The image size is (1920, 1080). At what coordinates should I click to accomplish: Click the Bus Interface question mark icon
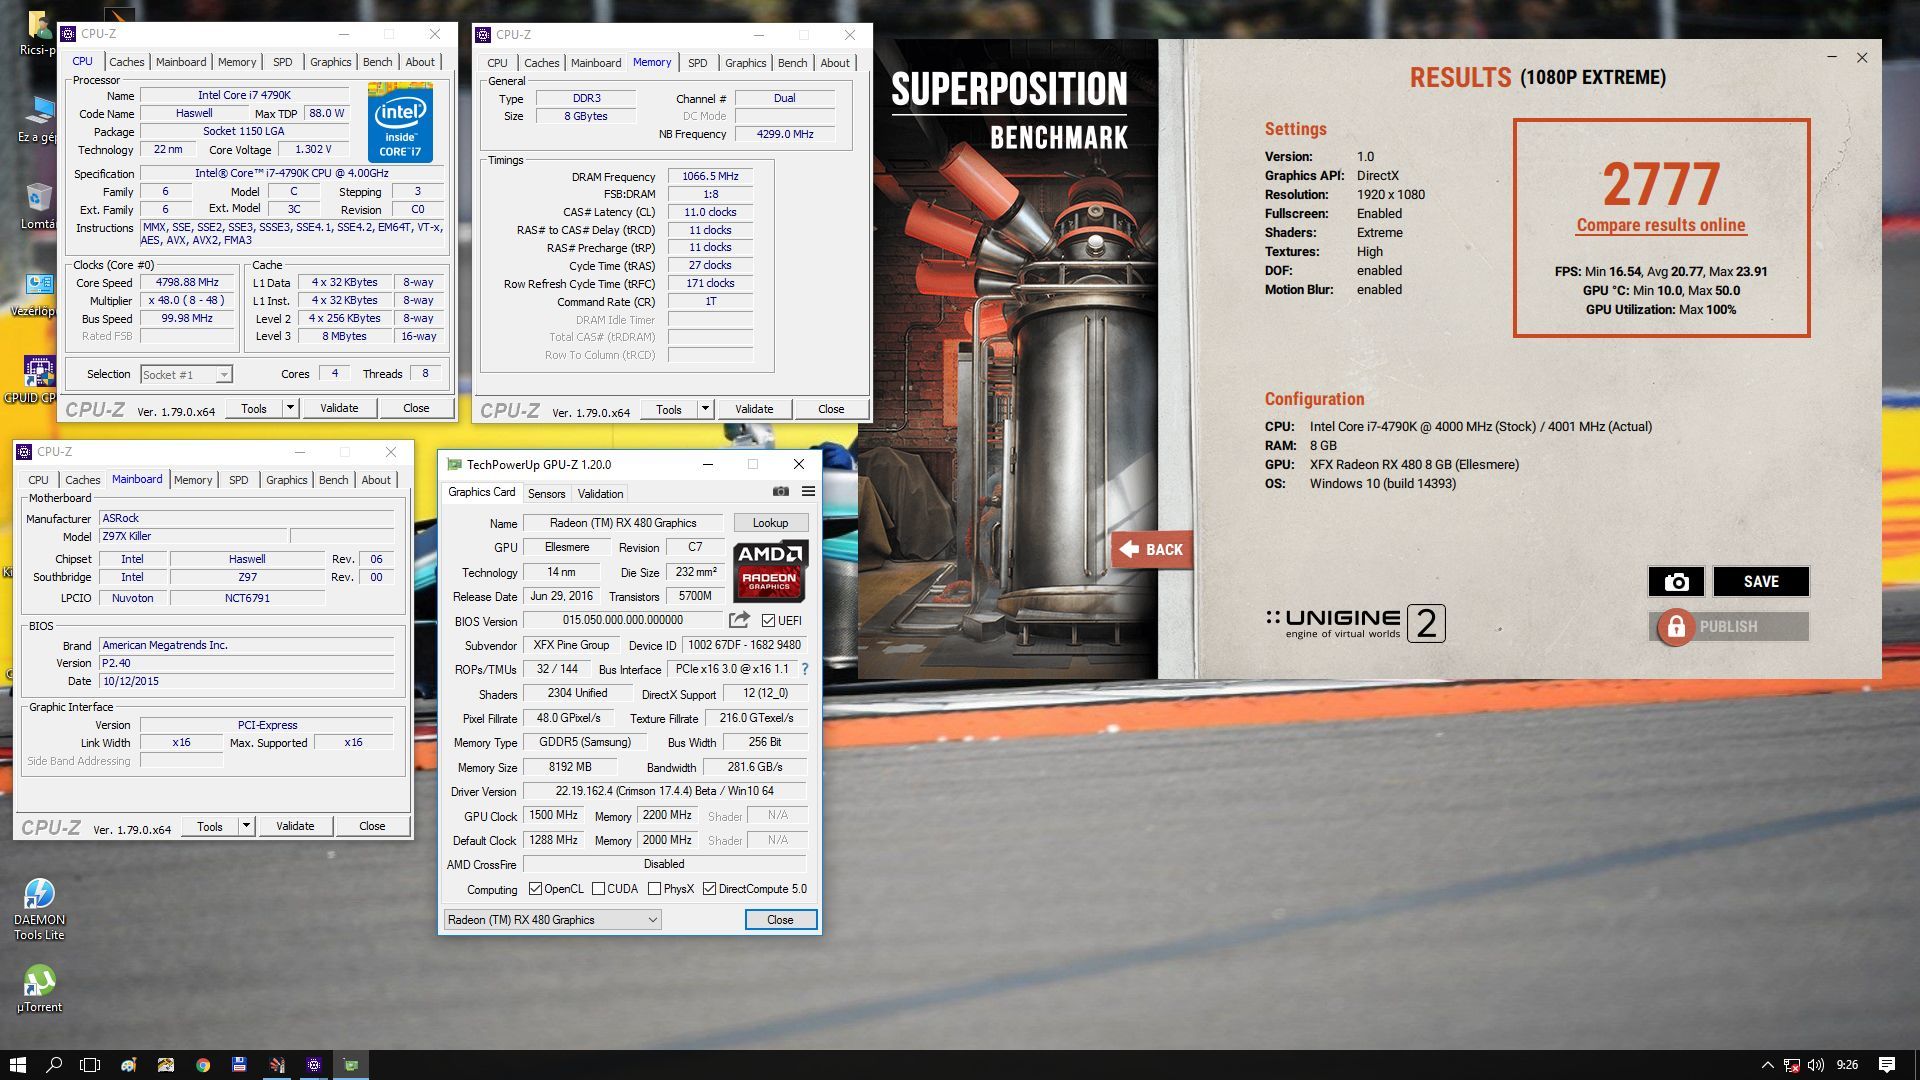pyautogui.click(x=804, y=669)
